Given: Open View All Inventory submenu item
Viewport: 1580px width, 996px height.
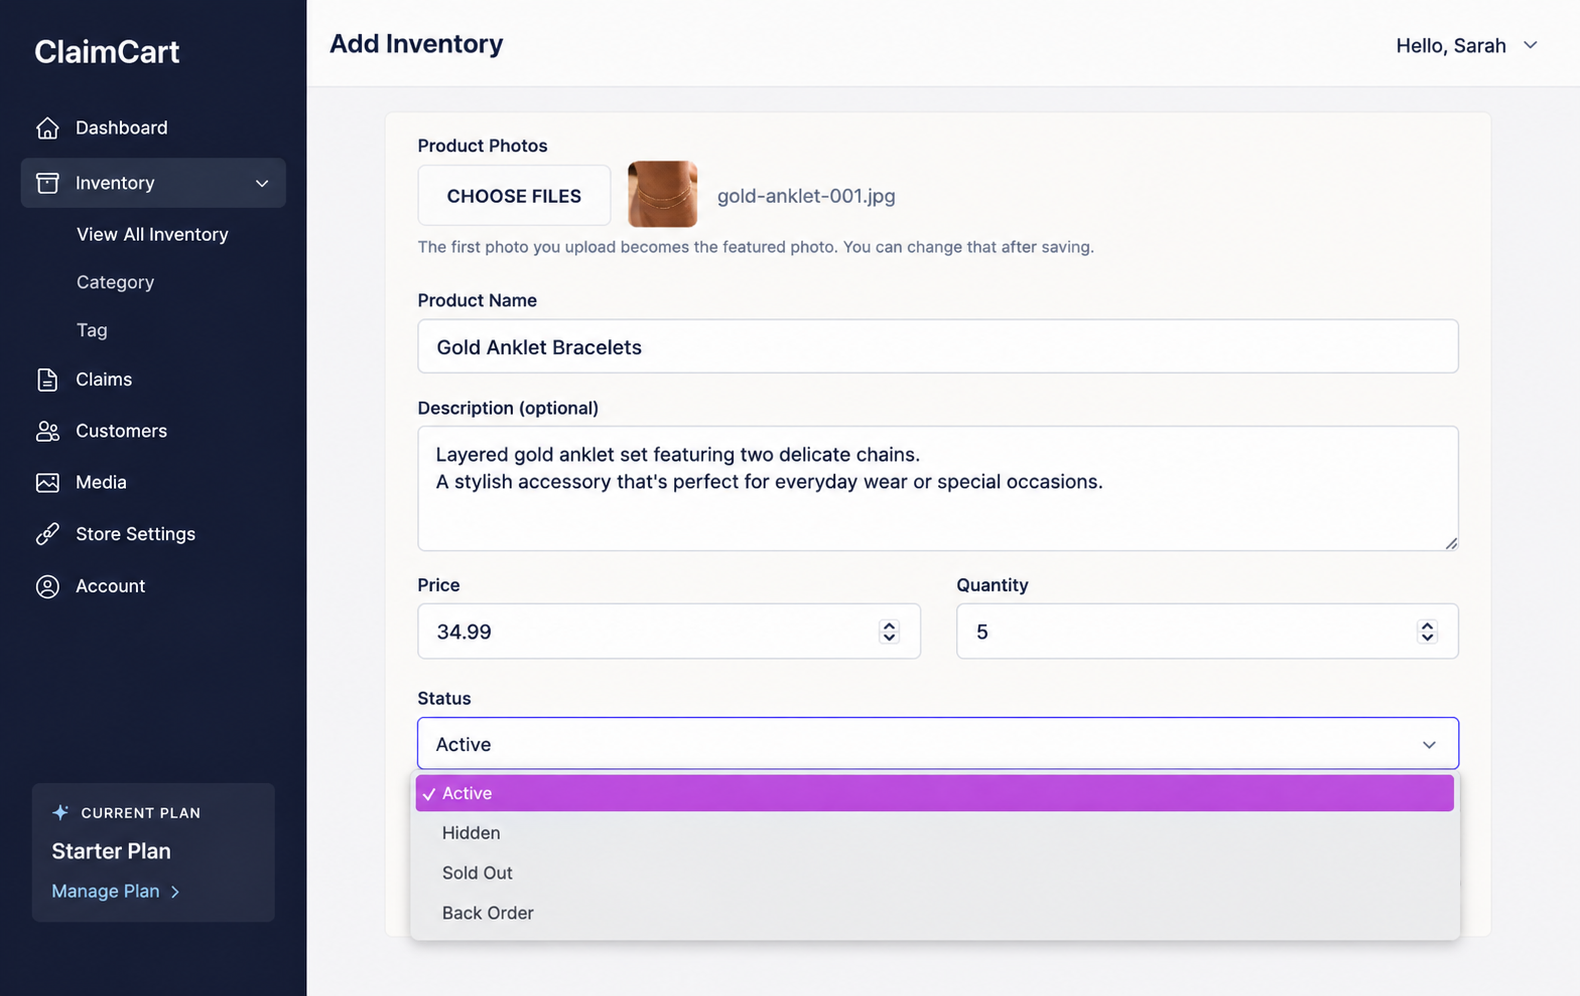Looking at the screenshot, I should (152, 234).
